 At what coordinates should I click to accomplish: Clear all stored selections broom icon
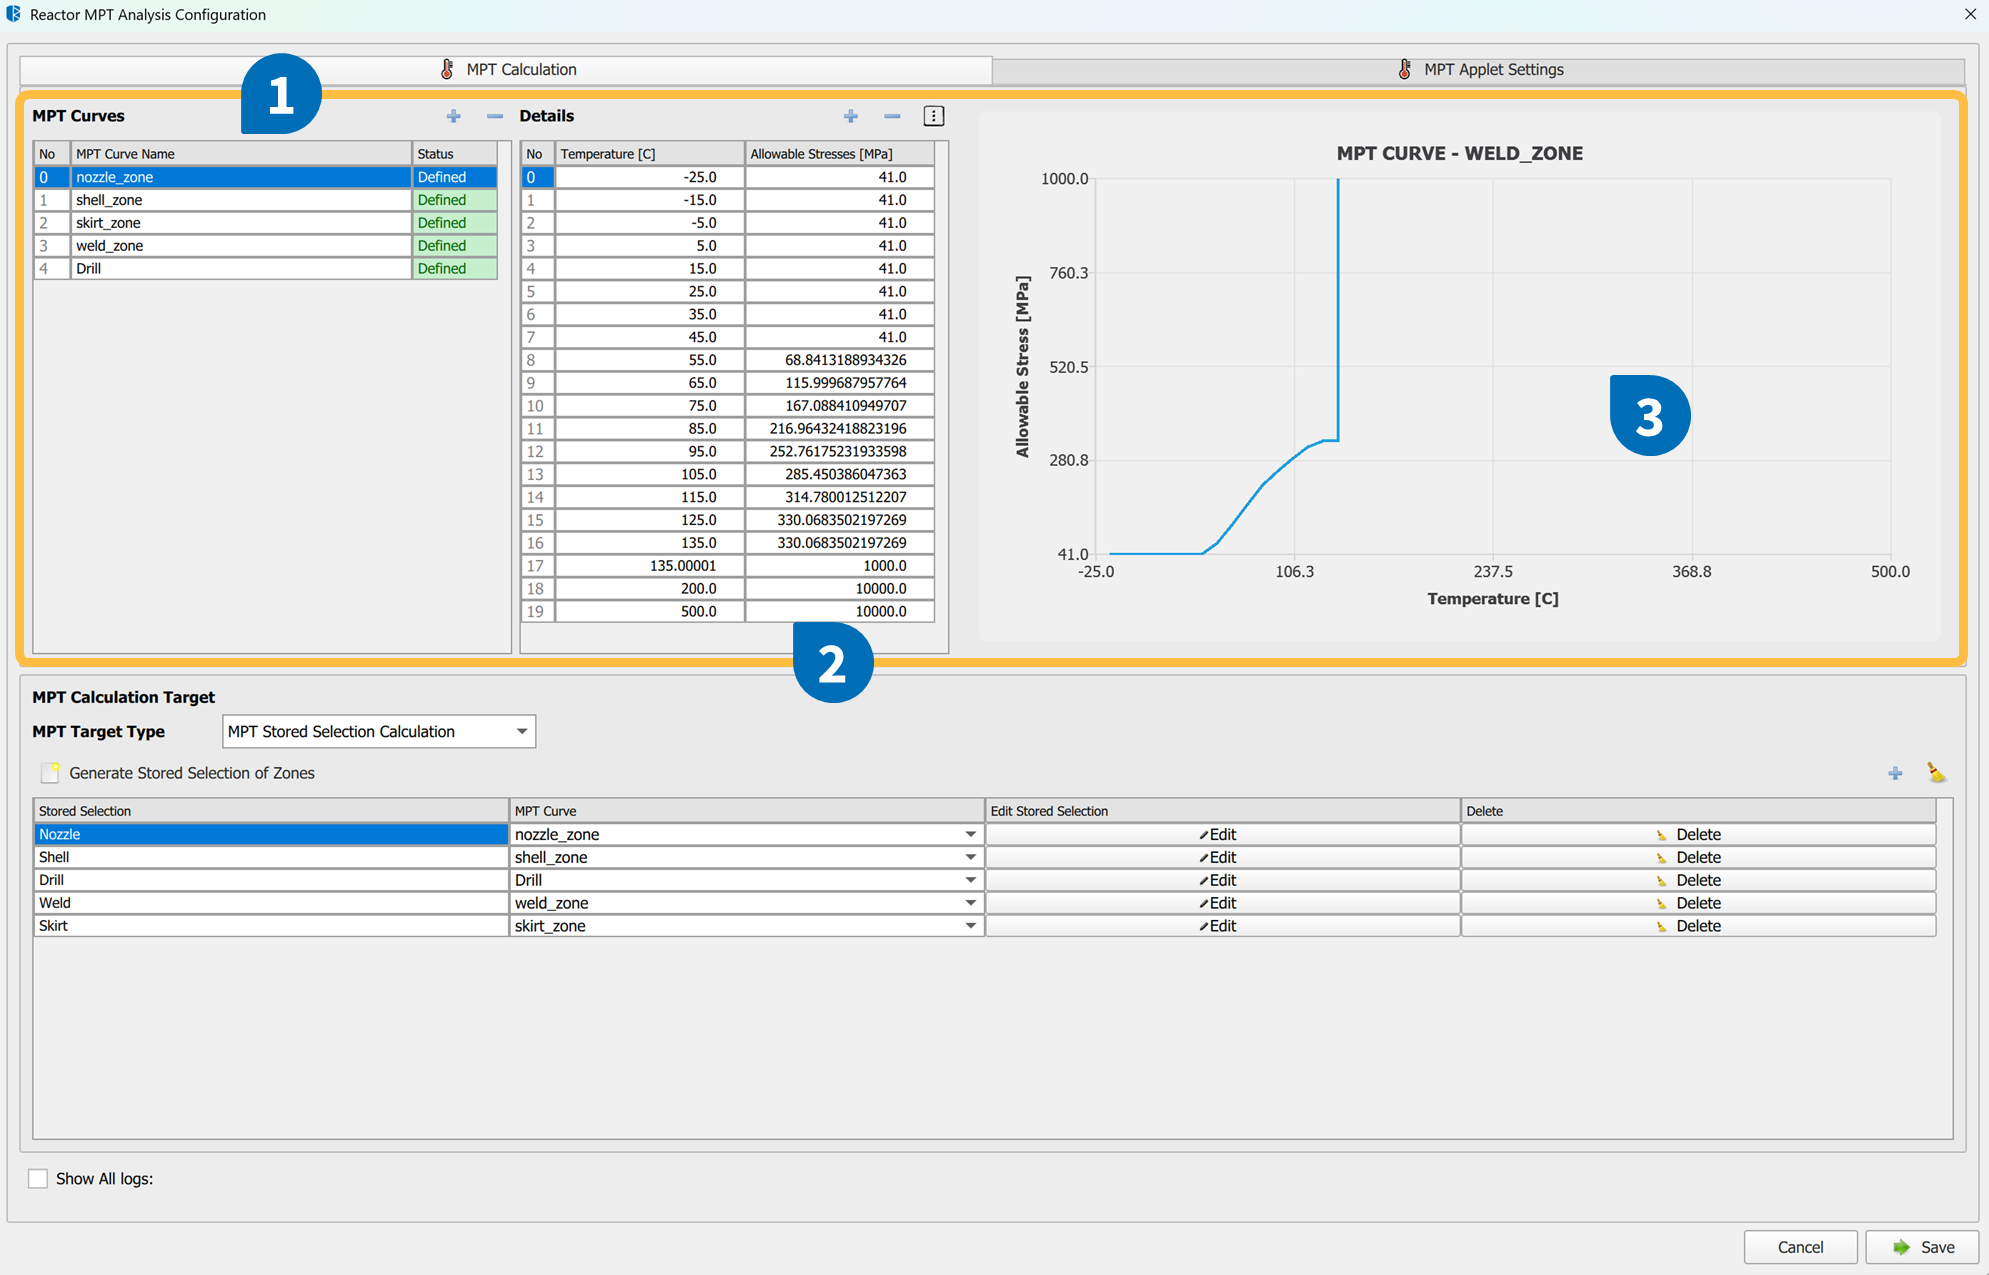pyautogui.click(x=1936, y=773)
